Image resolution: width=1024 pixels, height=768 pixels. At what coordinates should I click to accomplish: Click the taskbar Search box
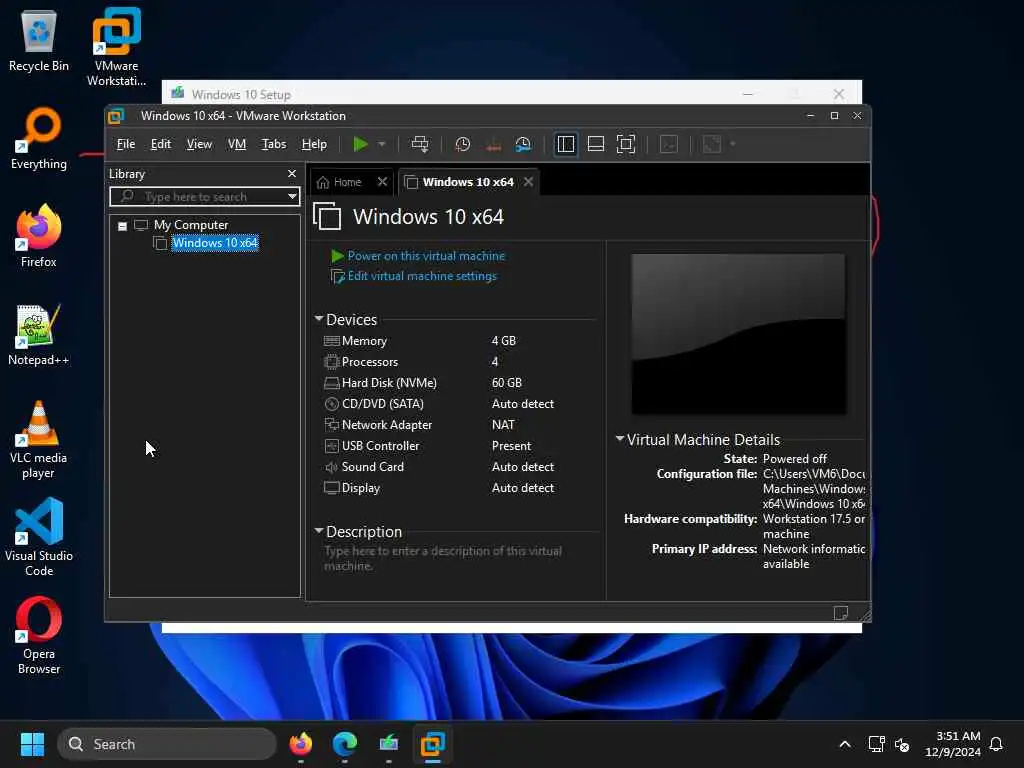pos(167,744)
